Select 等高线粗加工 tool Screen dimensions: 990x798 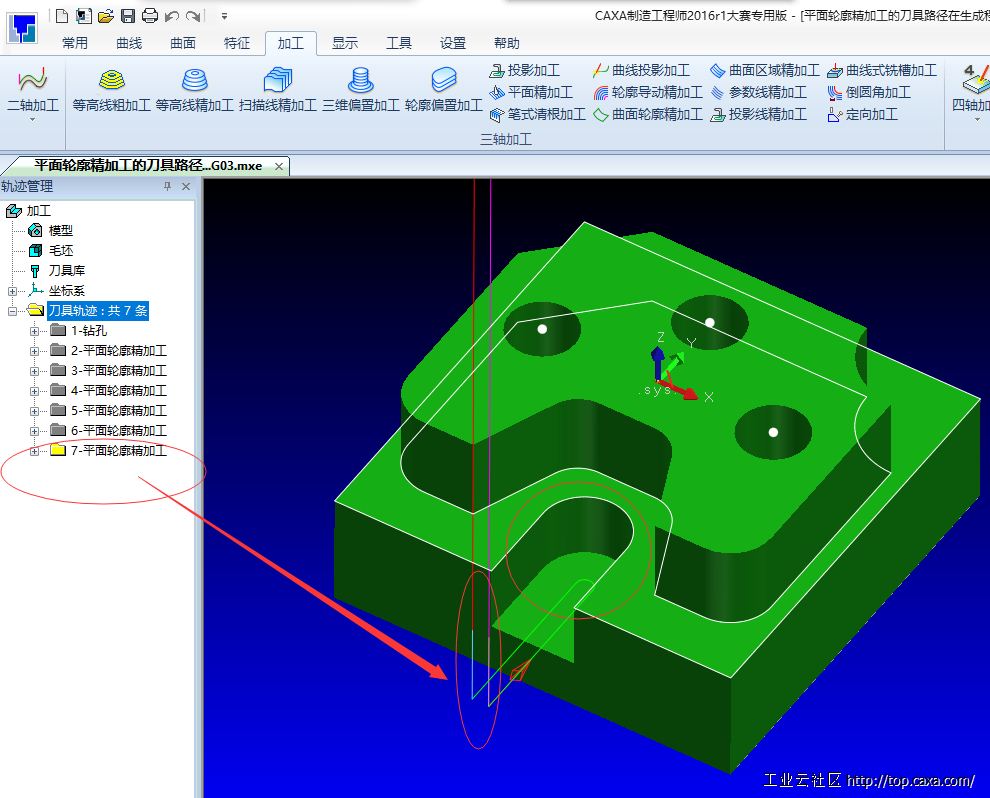tap(112, 90)
